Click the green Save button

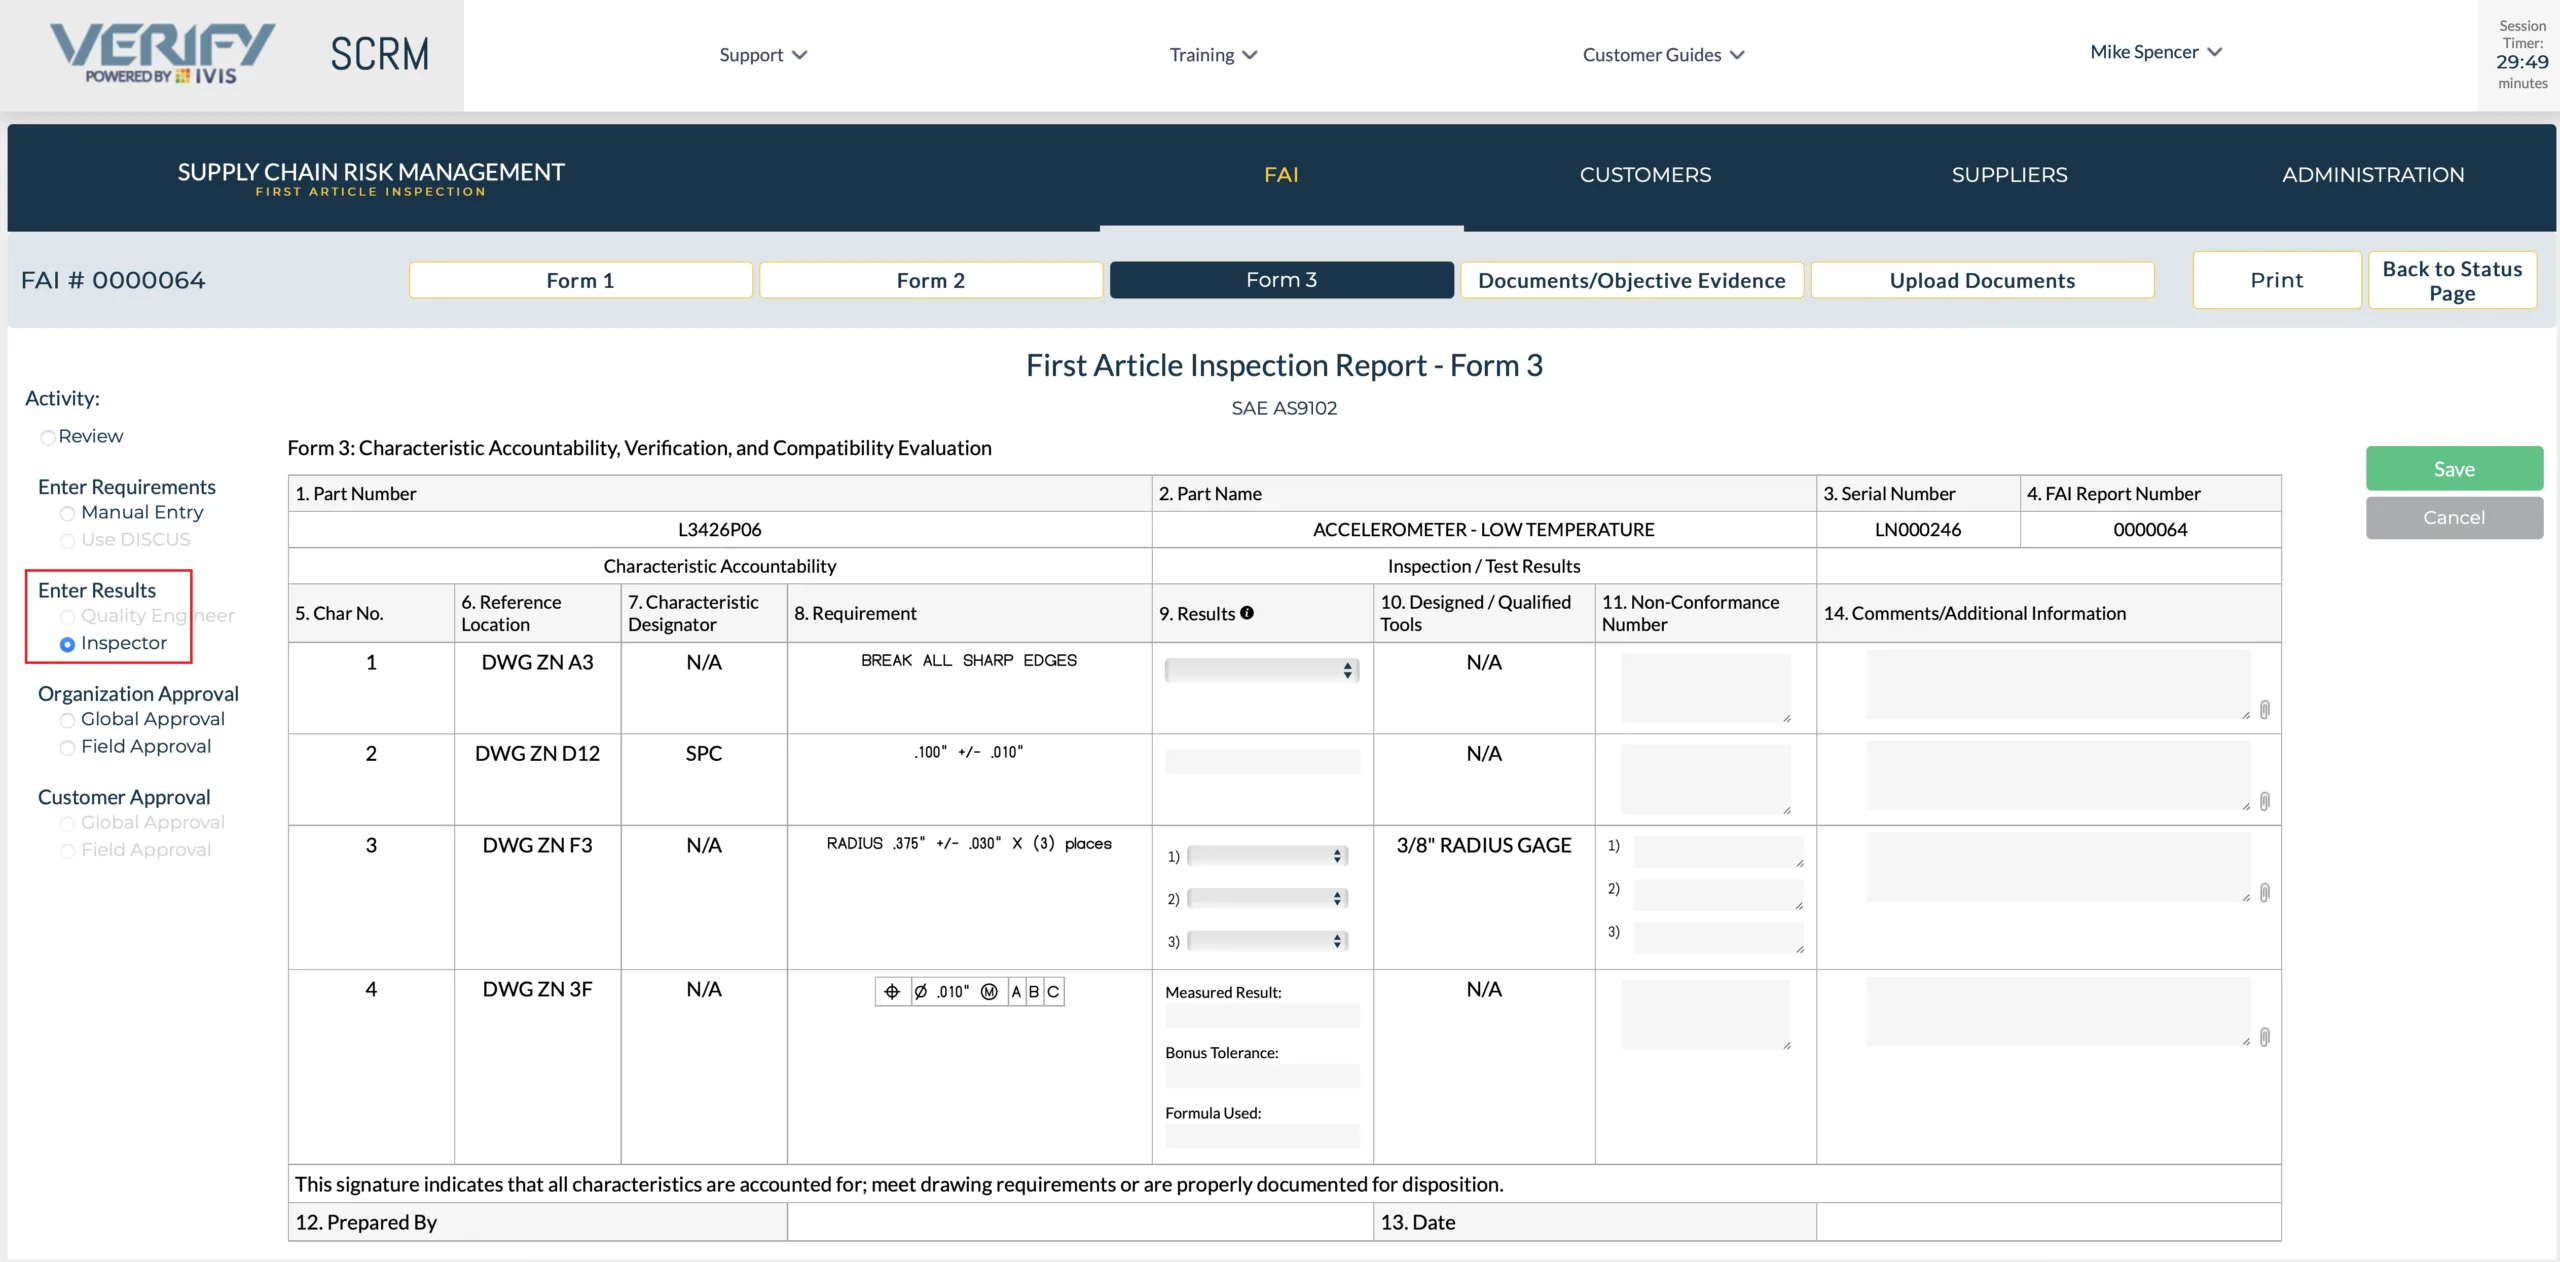point(2454,469)
